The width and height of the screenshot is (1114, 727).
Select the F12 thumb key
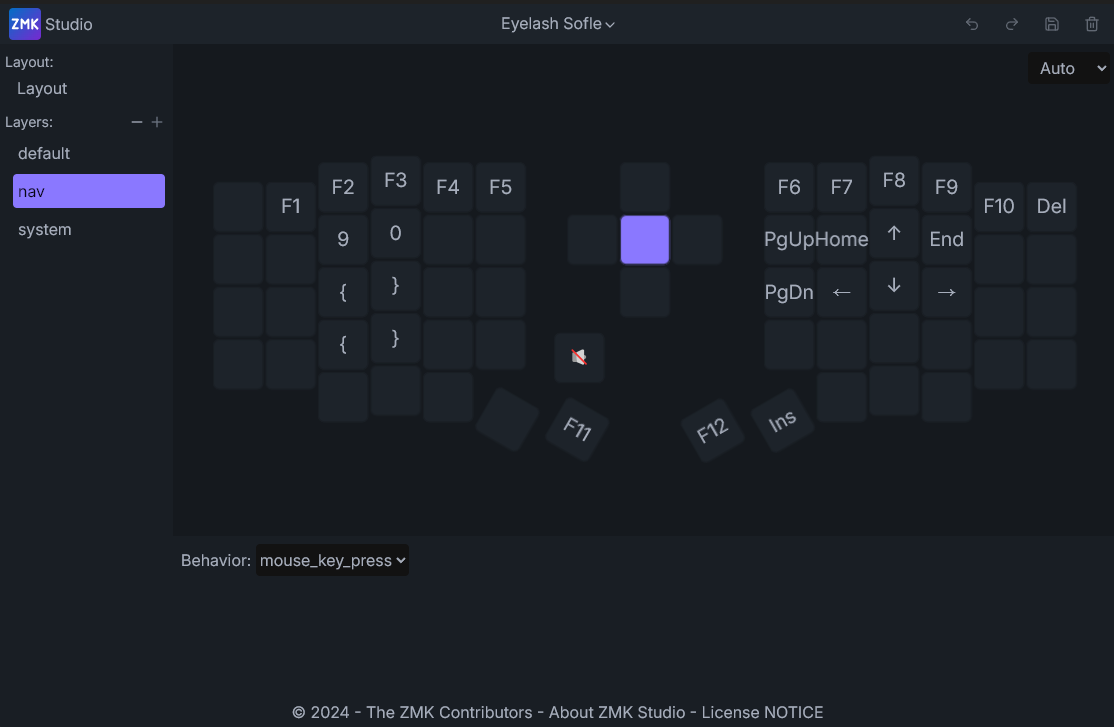pyautogui.click(x=713, y=430)
